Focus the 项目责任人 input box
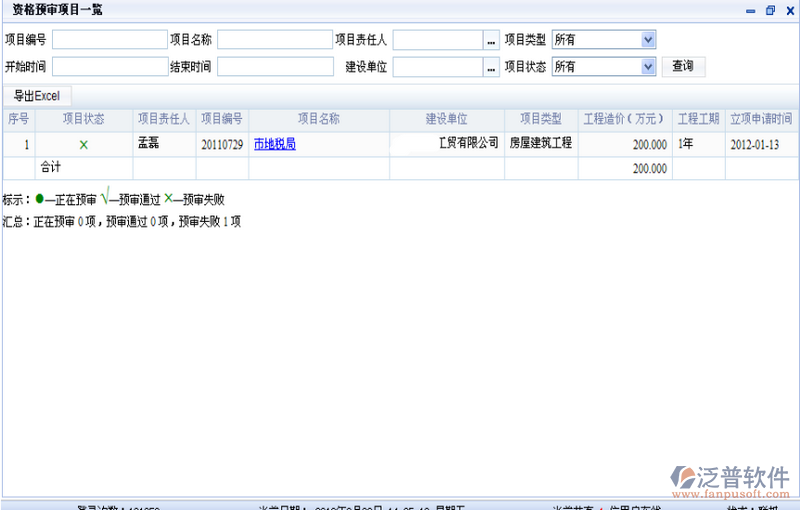The height and width of the screenshot is (510, 800). pyautogui.click(x=438, y=40)
